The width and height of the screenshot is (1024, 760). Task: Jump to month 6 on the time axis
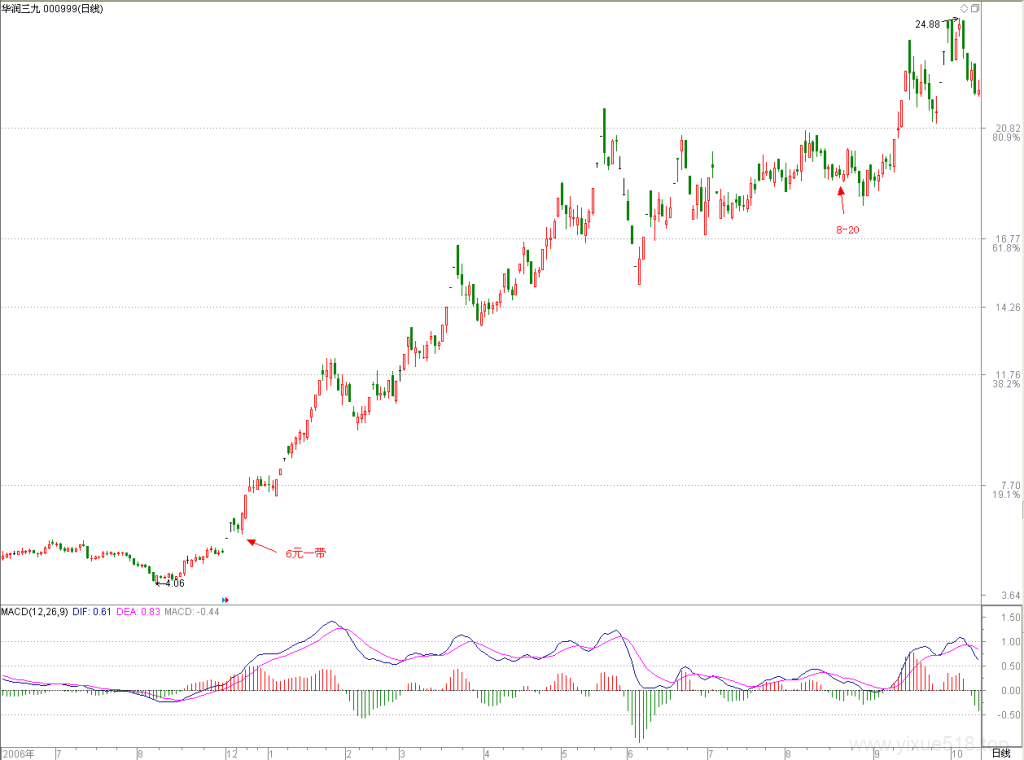pyautogui.click(x=630, y=754)
